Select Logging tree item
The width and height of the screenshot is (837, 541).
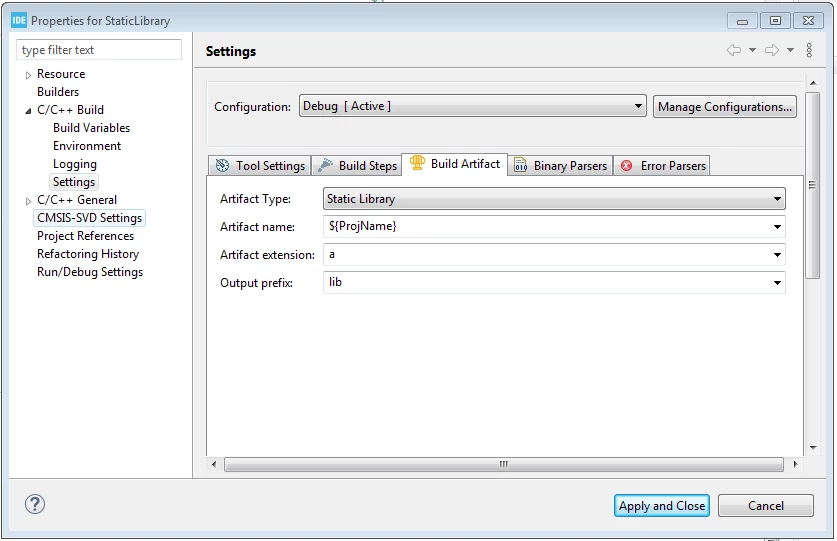pos(75,164)
